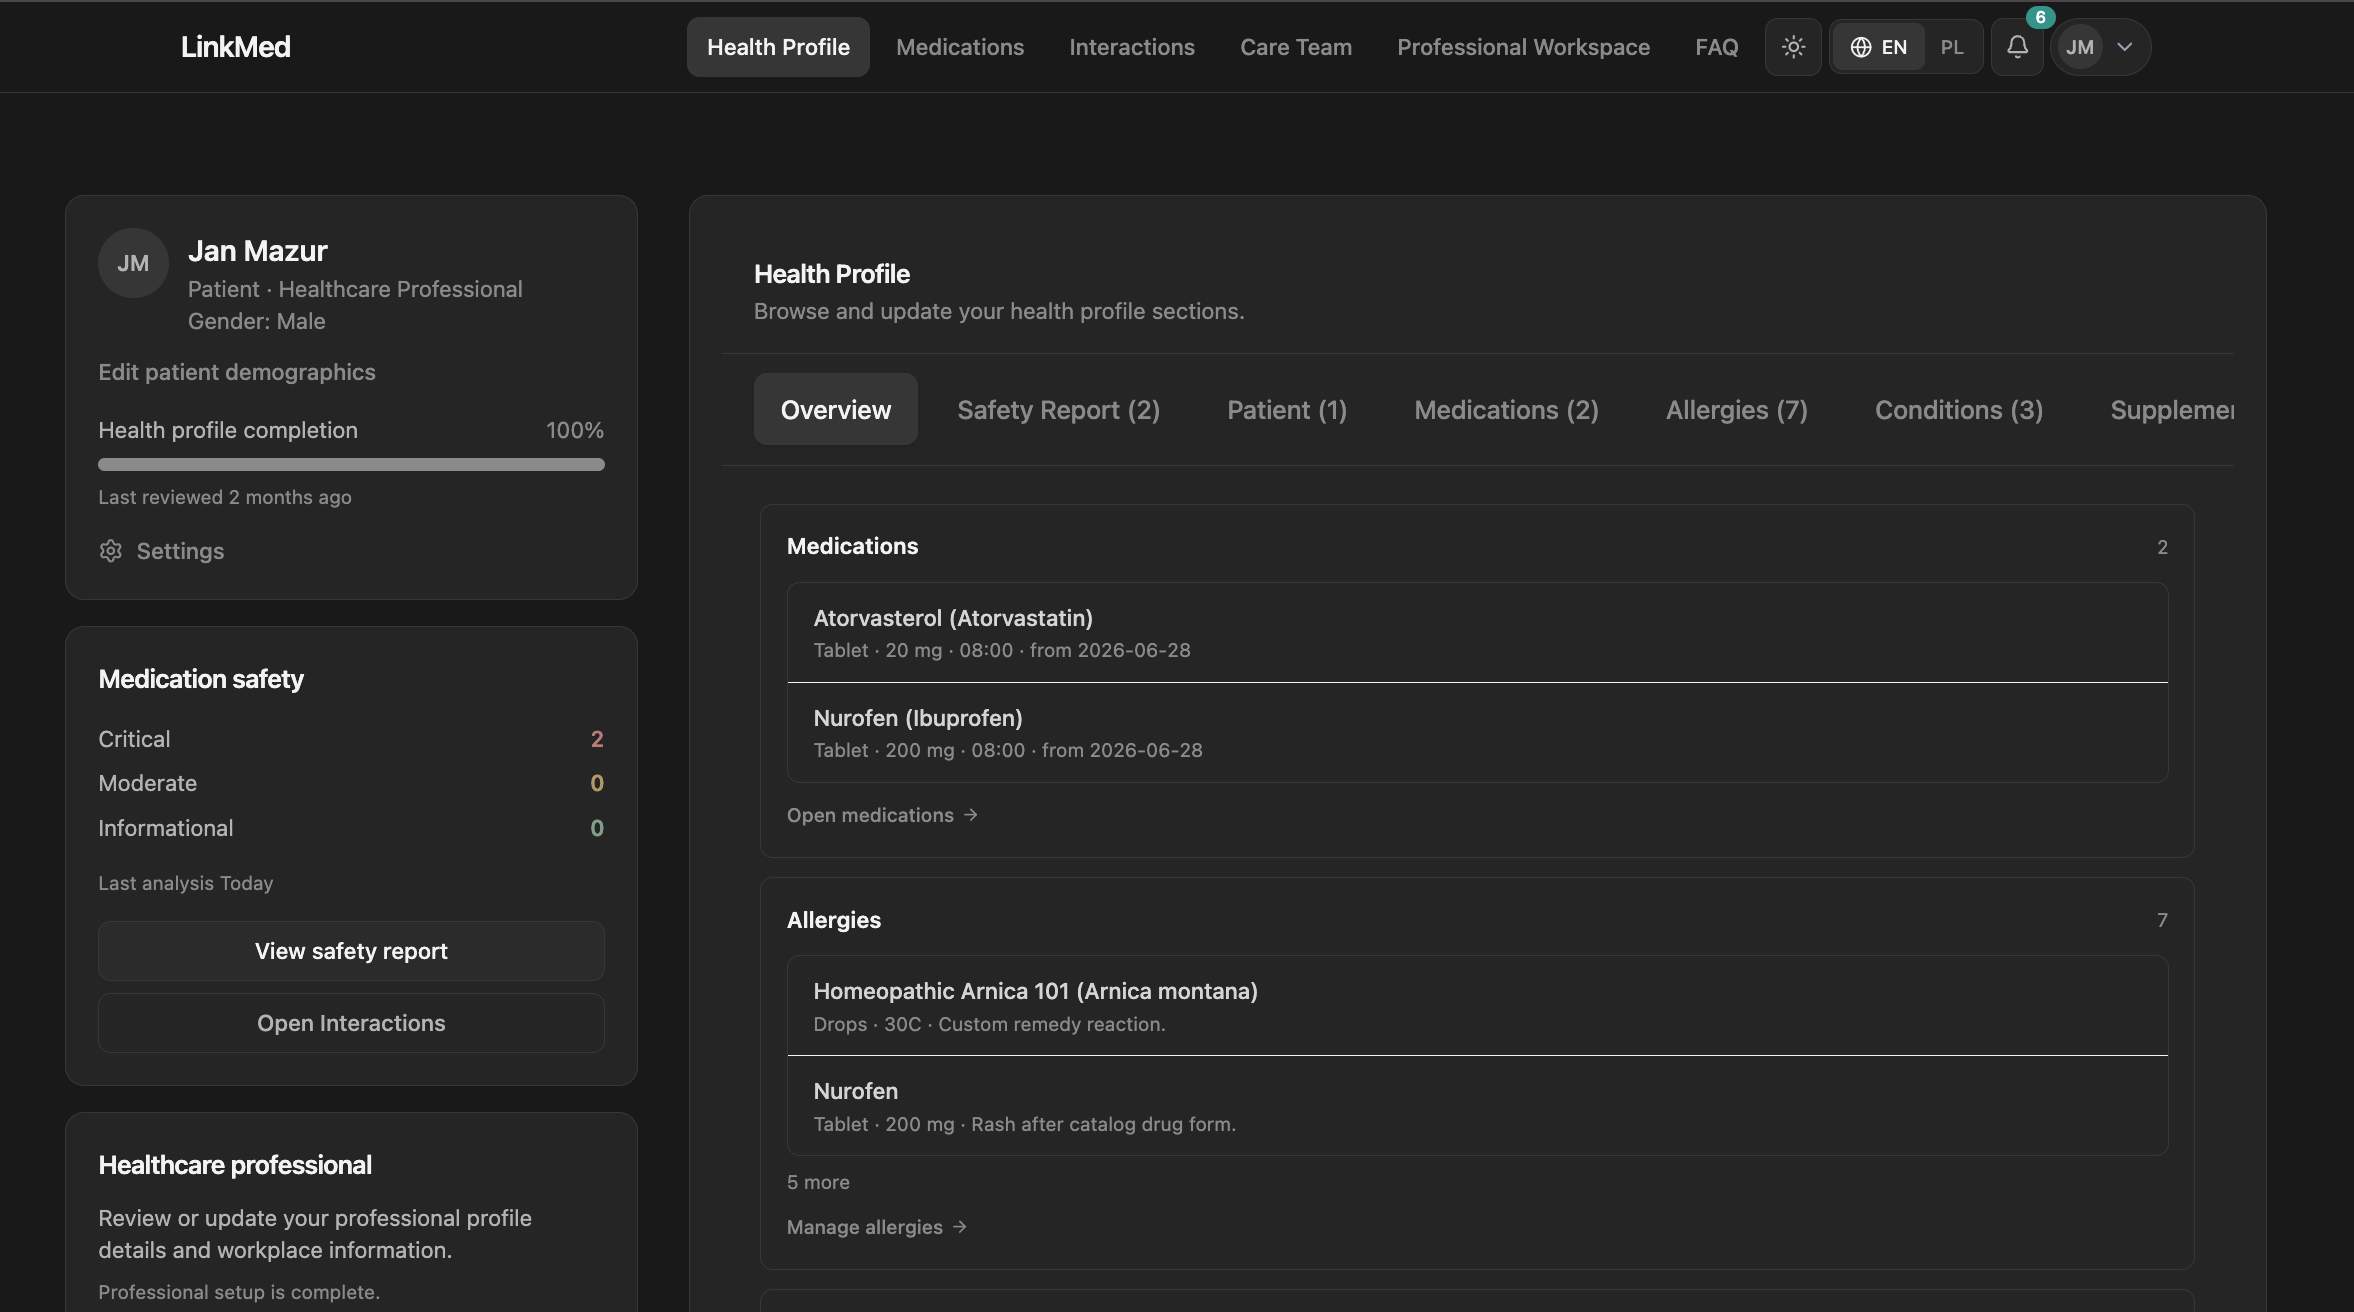Viewport: 2354px width, 1312px height.
Task: Click 'Last analysis Today' text
Action: pos(186,883)
